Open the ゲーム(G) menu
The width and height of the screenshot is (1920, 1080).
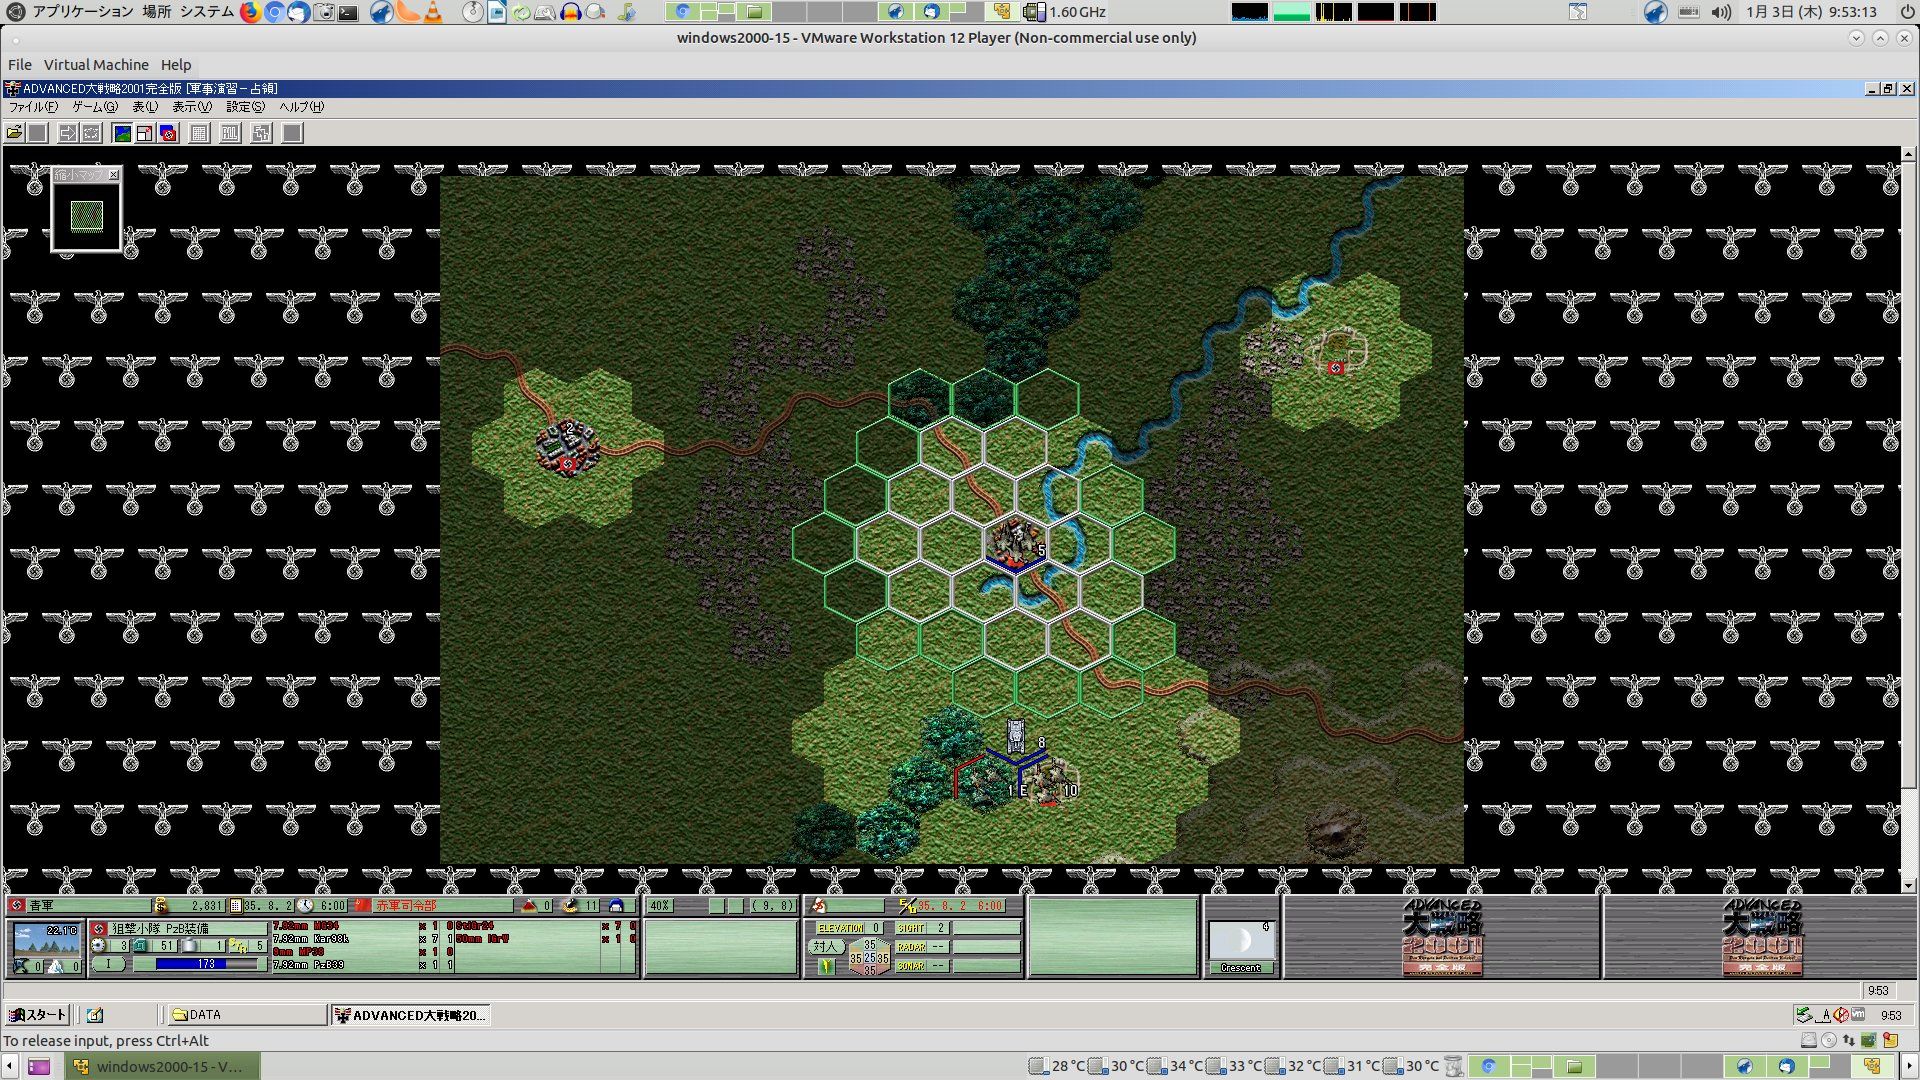click(94, 107)
